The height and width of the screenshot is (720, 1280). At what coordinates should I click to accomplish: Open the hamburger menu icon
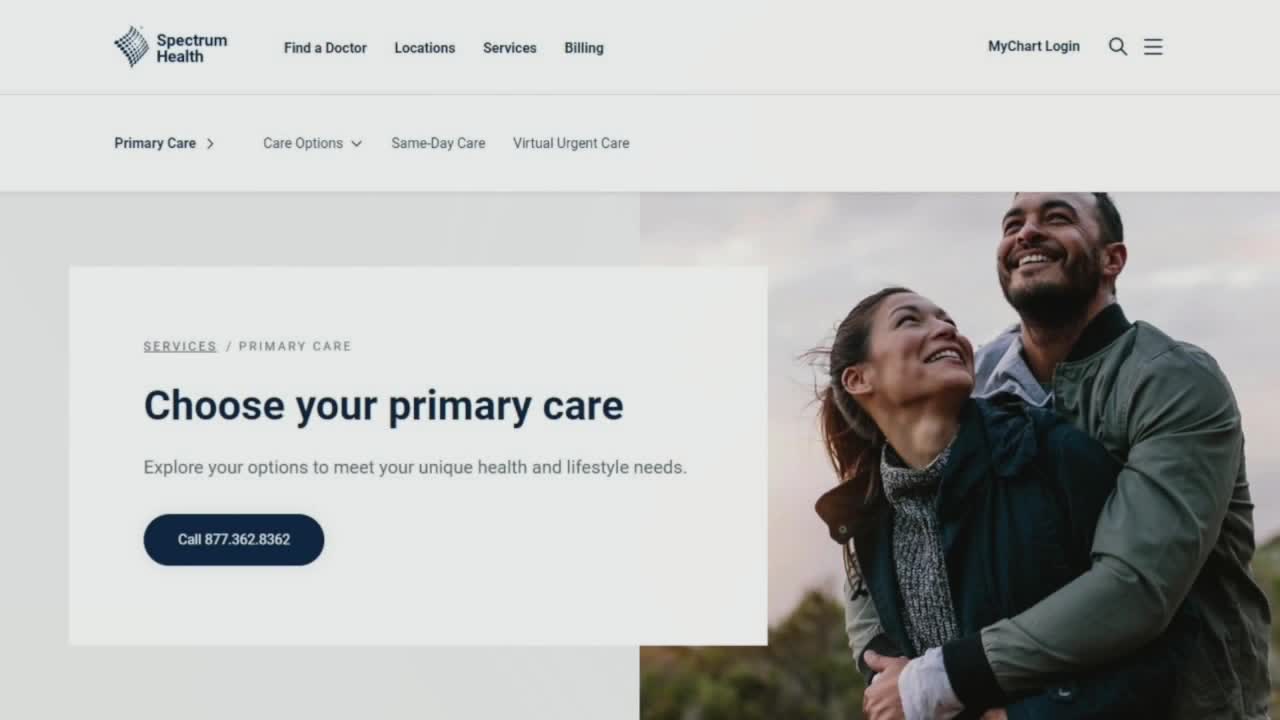coord(1153,47)
